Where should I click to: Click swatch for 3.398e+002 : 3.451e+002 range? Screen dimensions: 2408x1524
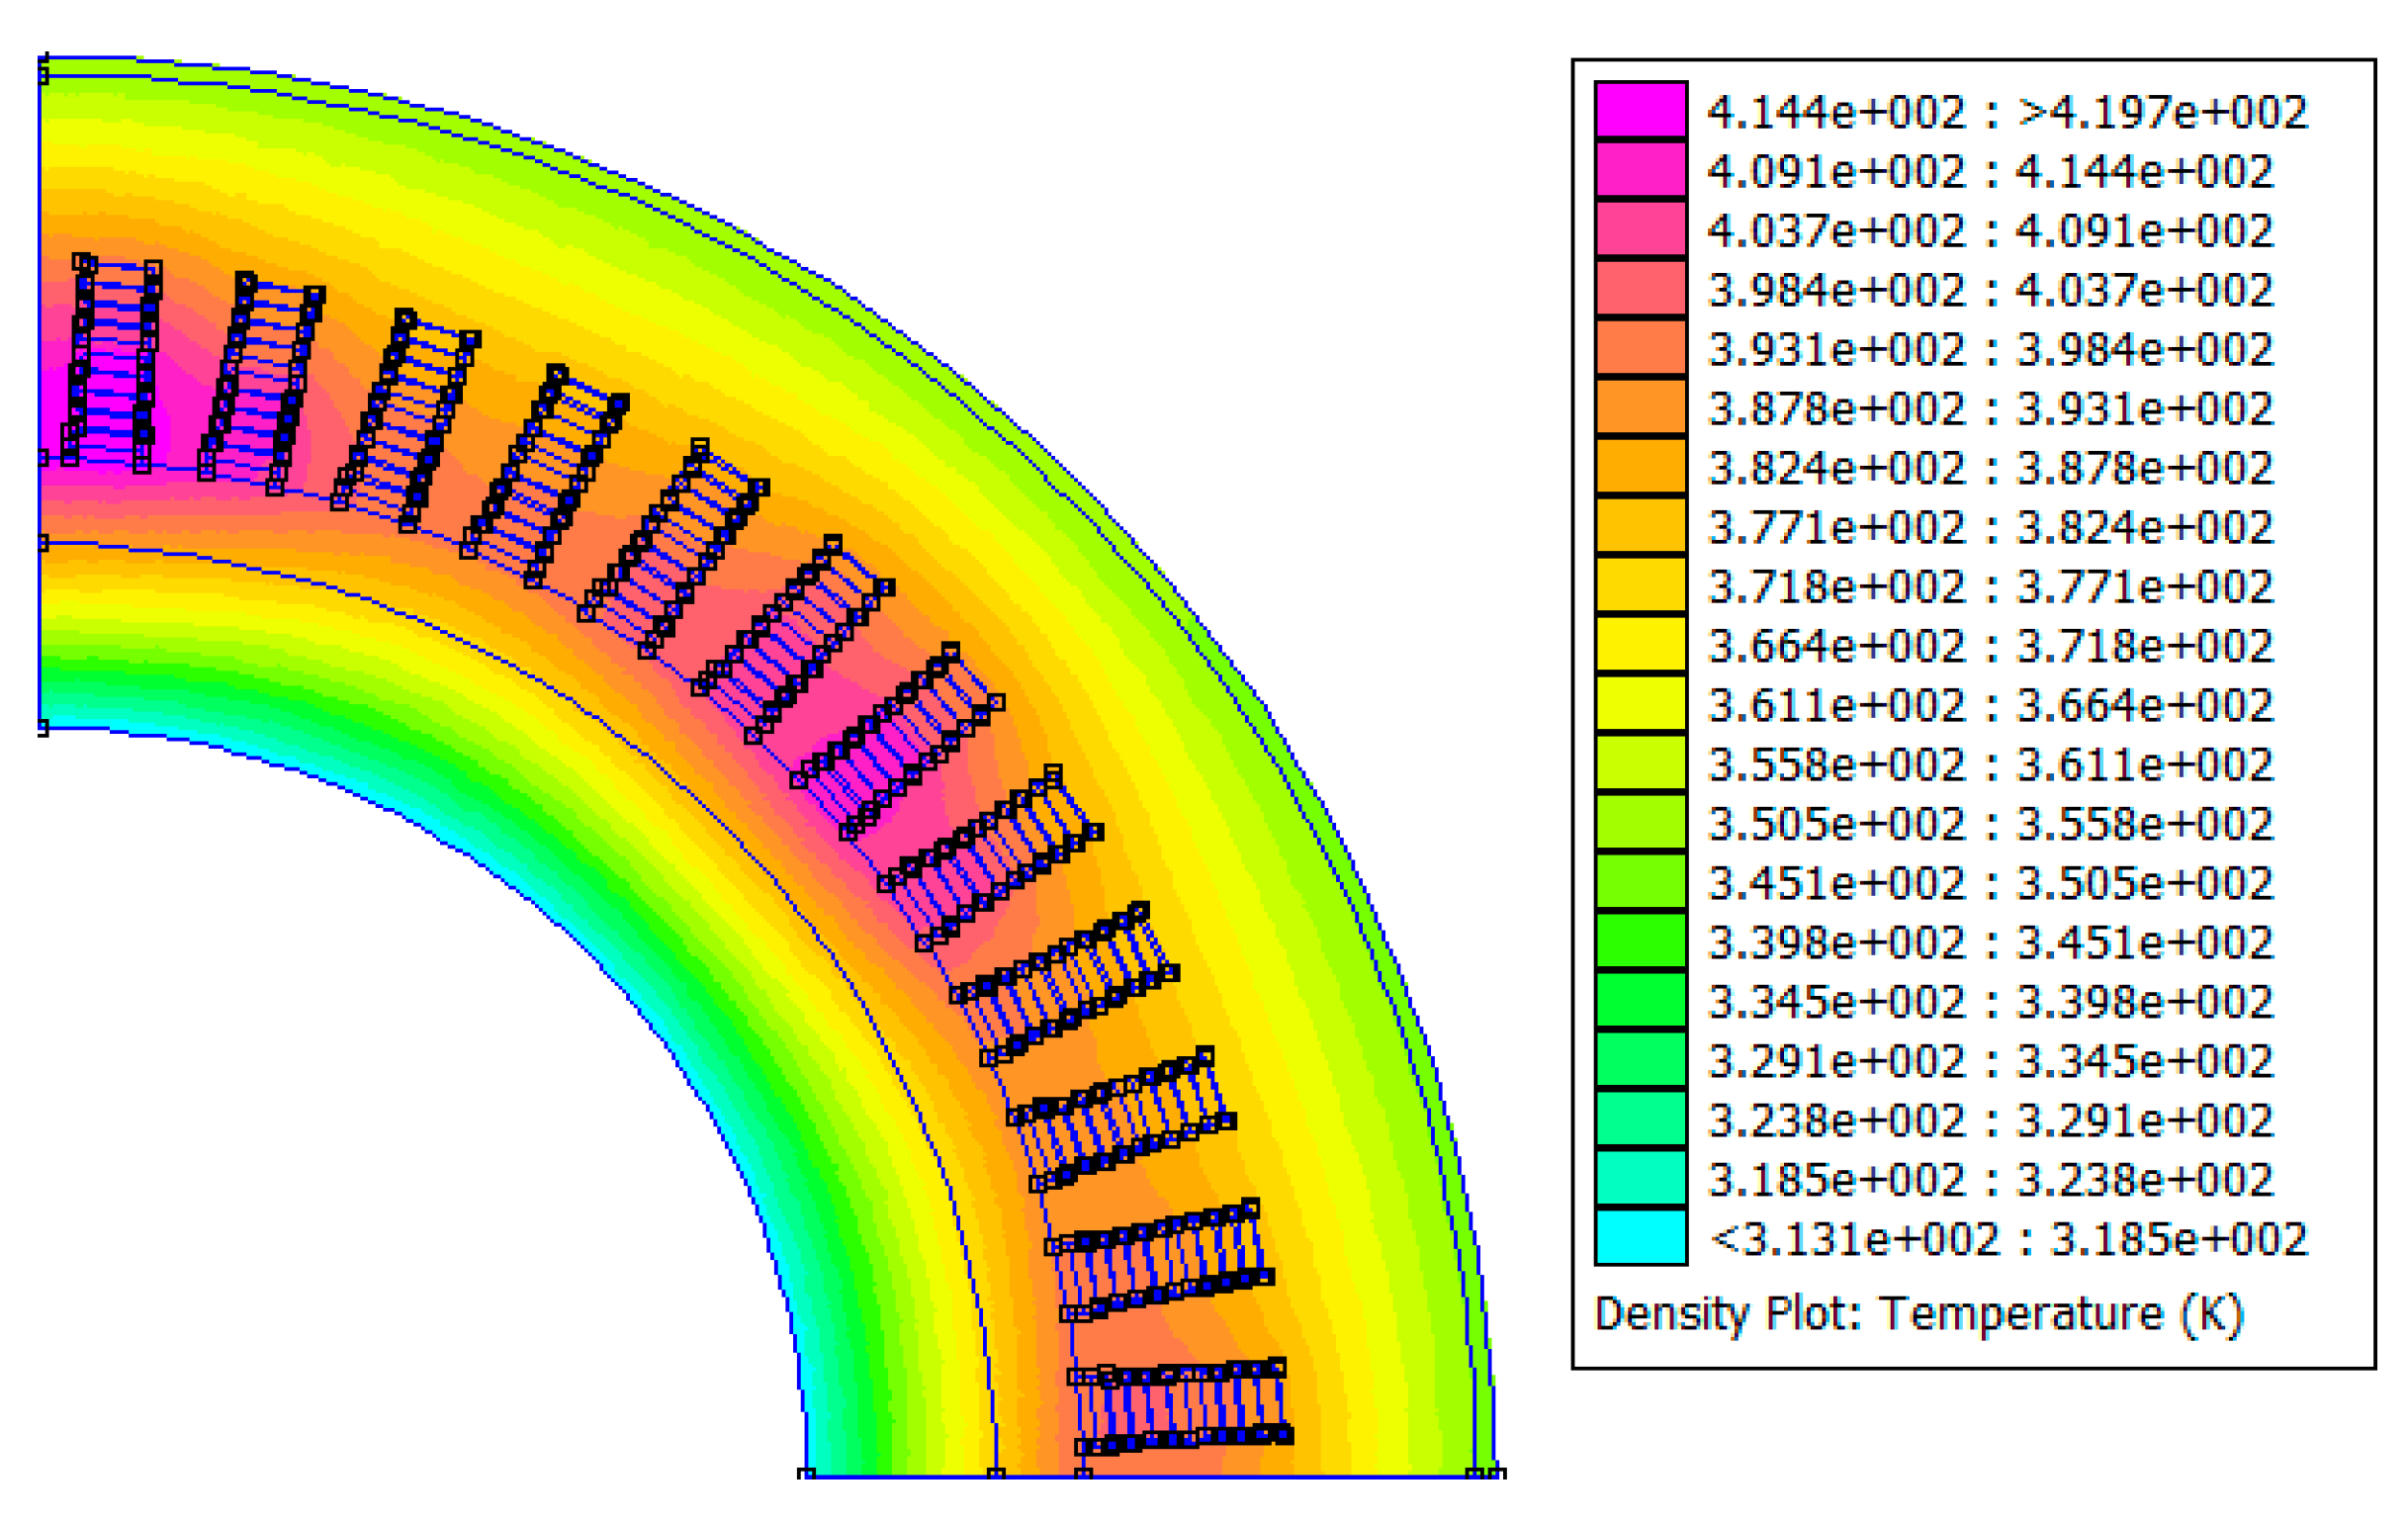(1640, 941)
